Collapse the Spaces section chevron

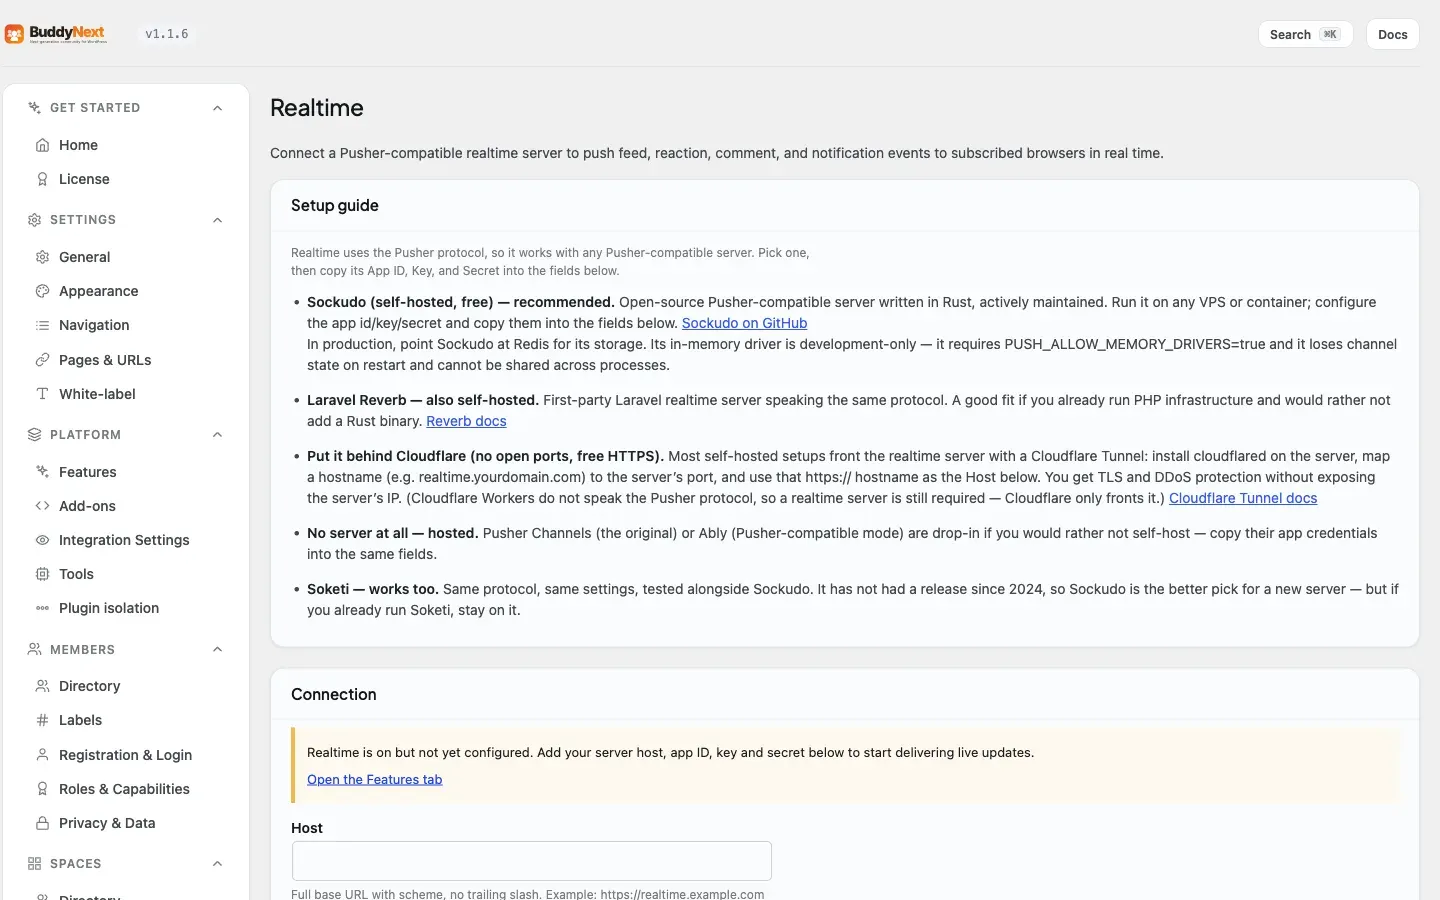click(217, 864)
